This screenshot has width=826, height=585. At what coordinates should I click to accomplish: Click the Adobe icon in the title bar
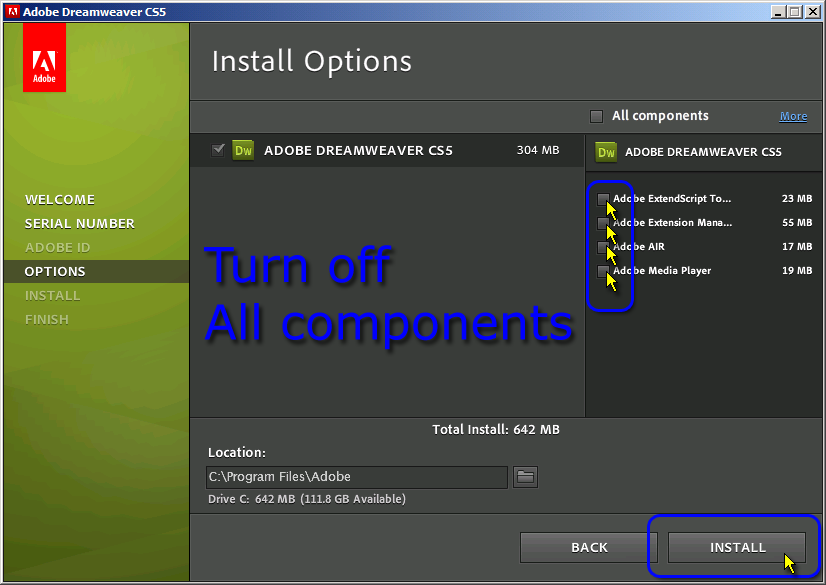coord(12,12)
